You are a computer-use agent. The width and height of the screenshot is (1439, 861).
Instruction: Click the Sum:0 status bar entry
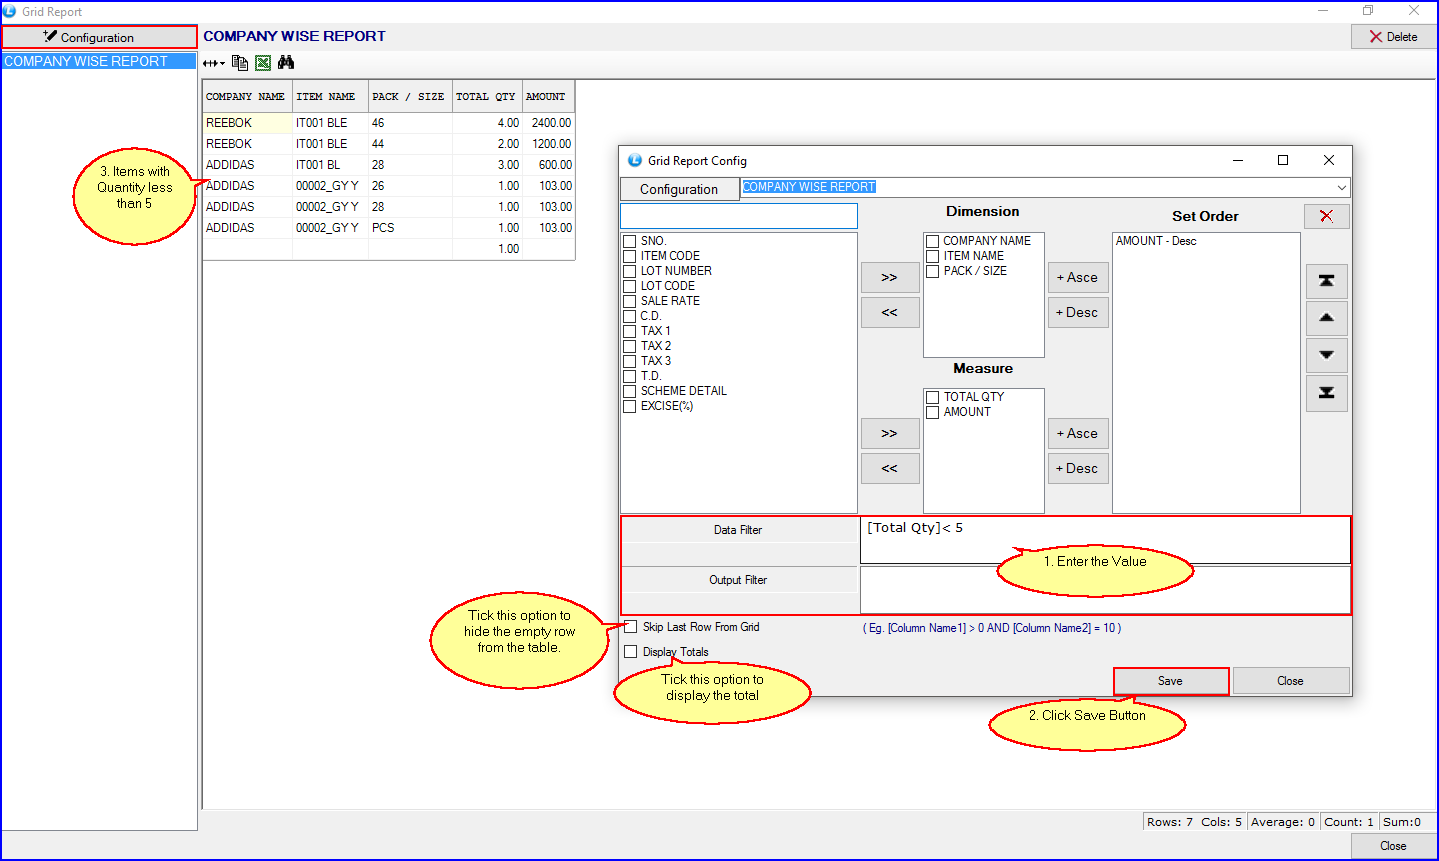tap(1402, 822)
